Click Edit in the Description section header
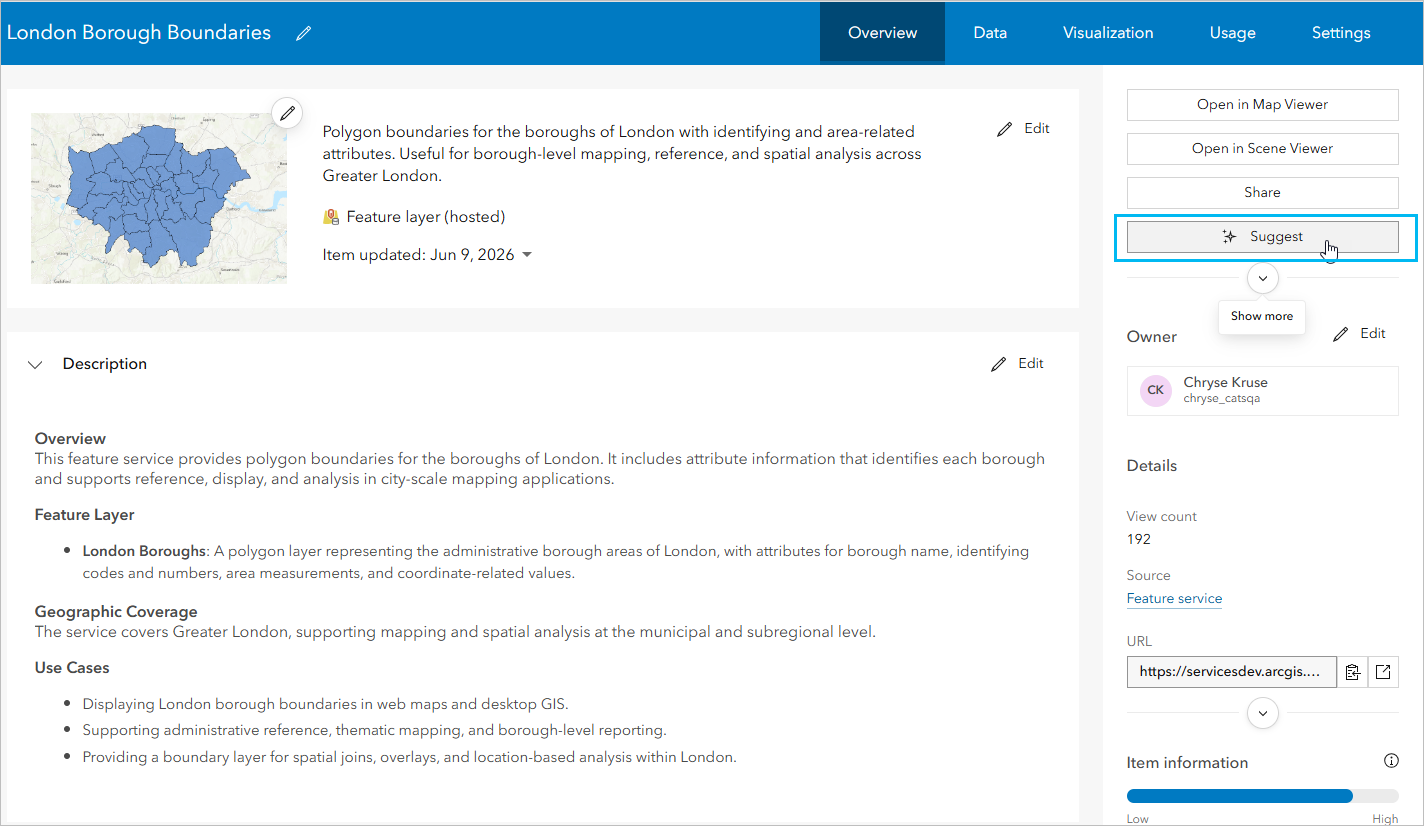This screenshot has height=826, width=1424. click(x=1017, y=364)
